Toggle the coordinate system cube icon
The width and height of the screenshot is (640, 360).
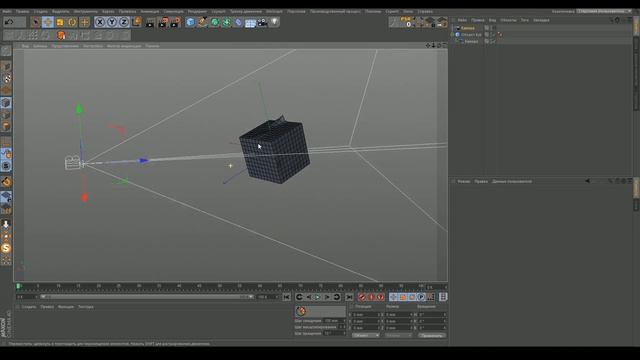pyautogui.click(x=136, y=22)
